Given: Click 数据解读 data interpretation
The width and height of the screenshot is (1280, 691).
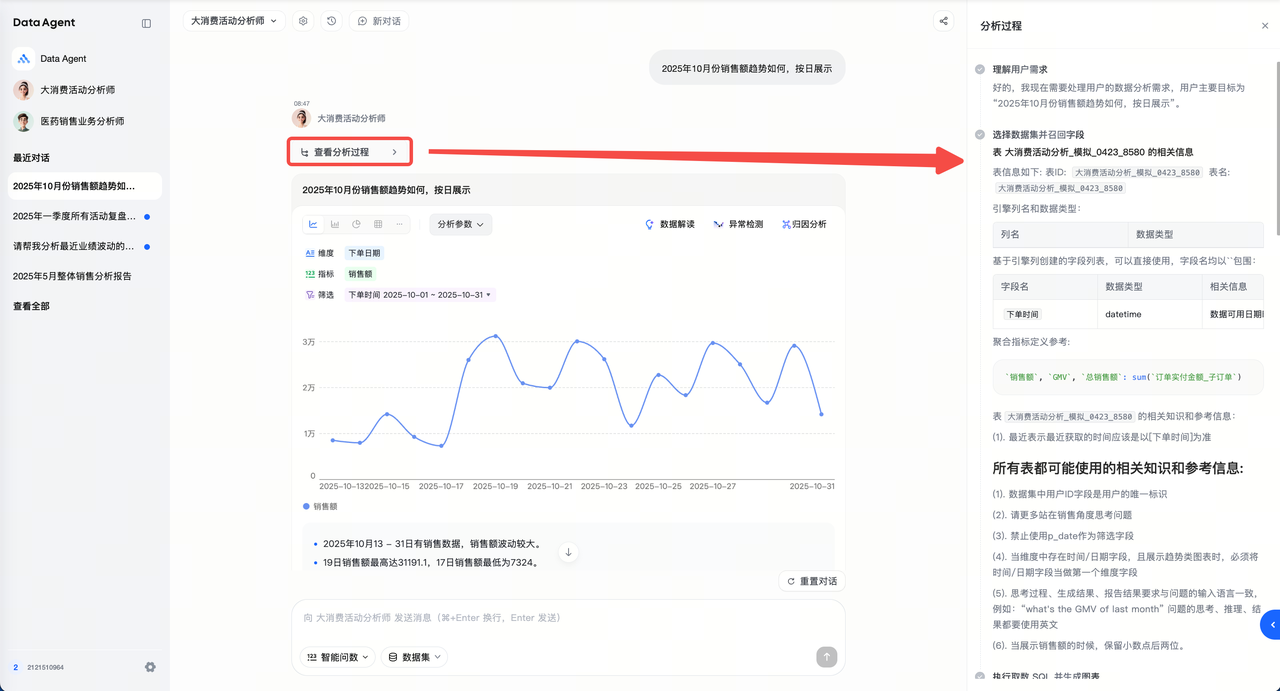Looking at the screenshot, I should coord(669,224).
